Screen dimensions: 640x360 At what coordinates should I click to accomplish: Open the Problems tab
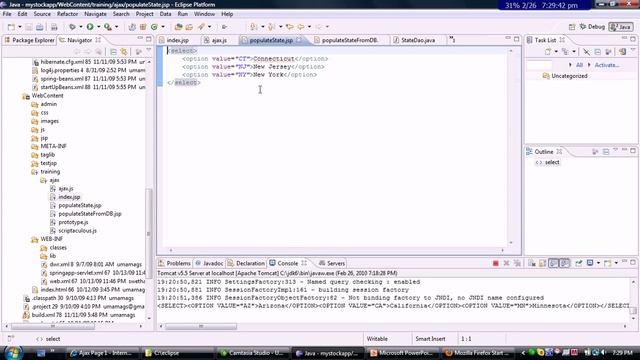174,263
